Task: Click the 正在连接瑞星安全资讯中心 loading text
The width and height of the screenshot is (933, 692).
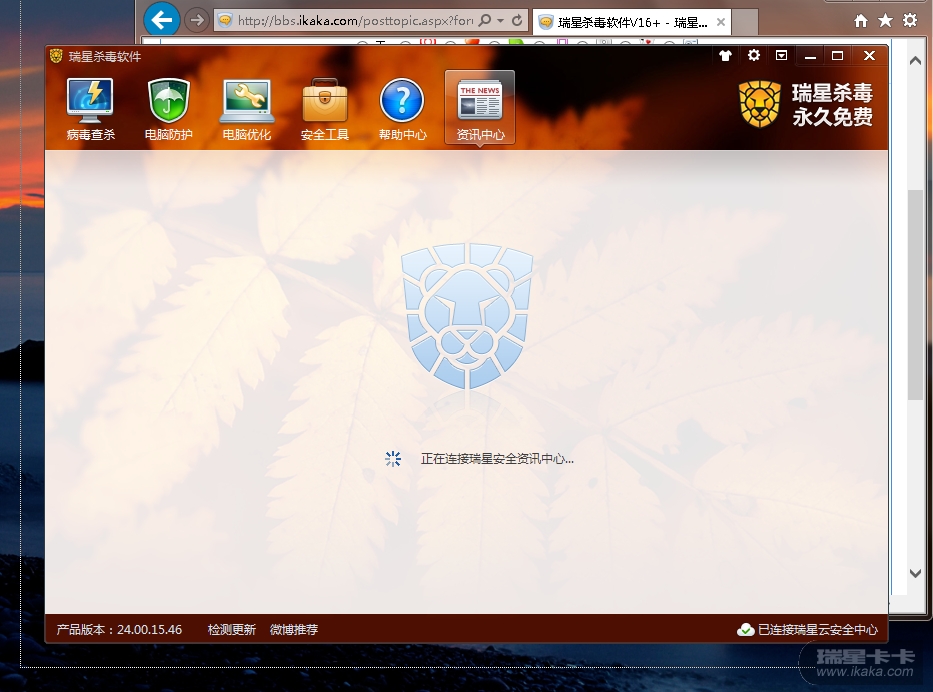Action: click(497, 459)
